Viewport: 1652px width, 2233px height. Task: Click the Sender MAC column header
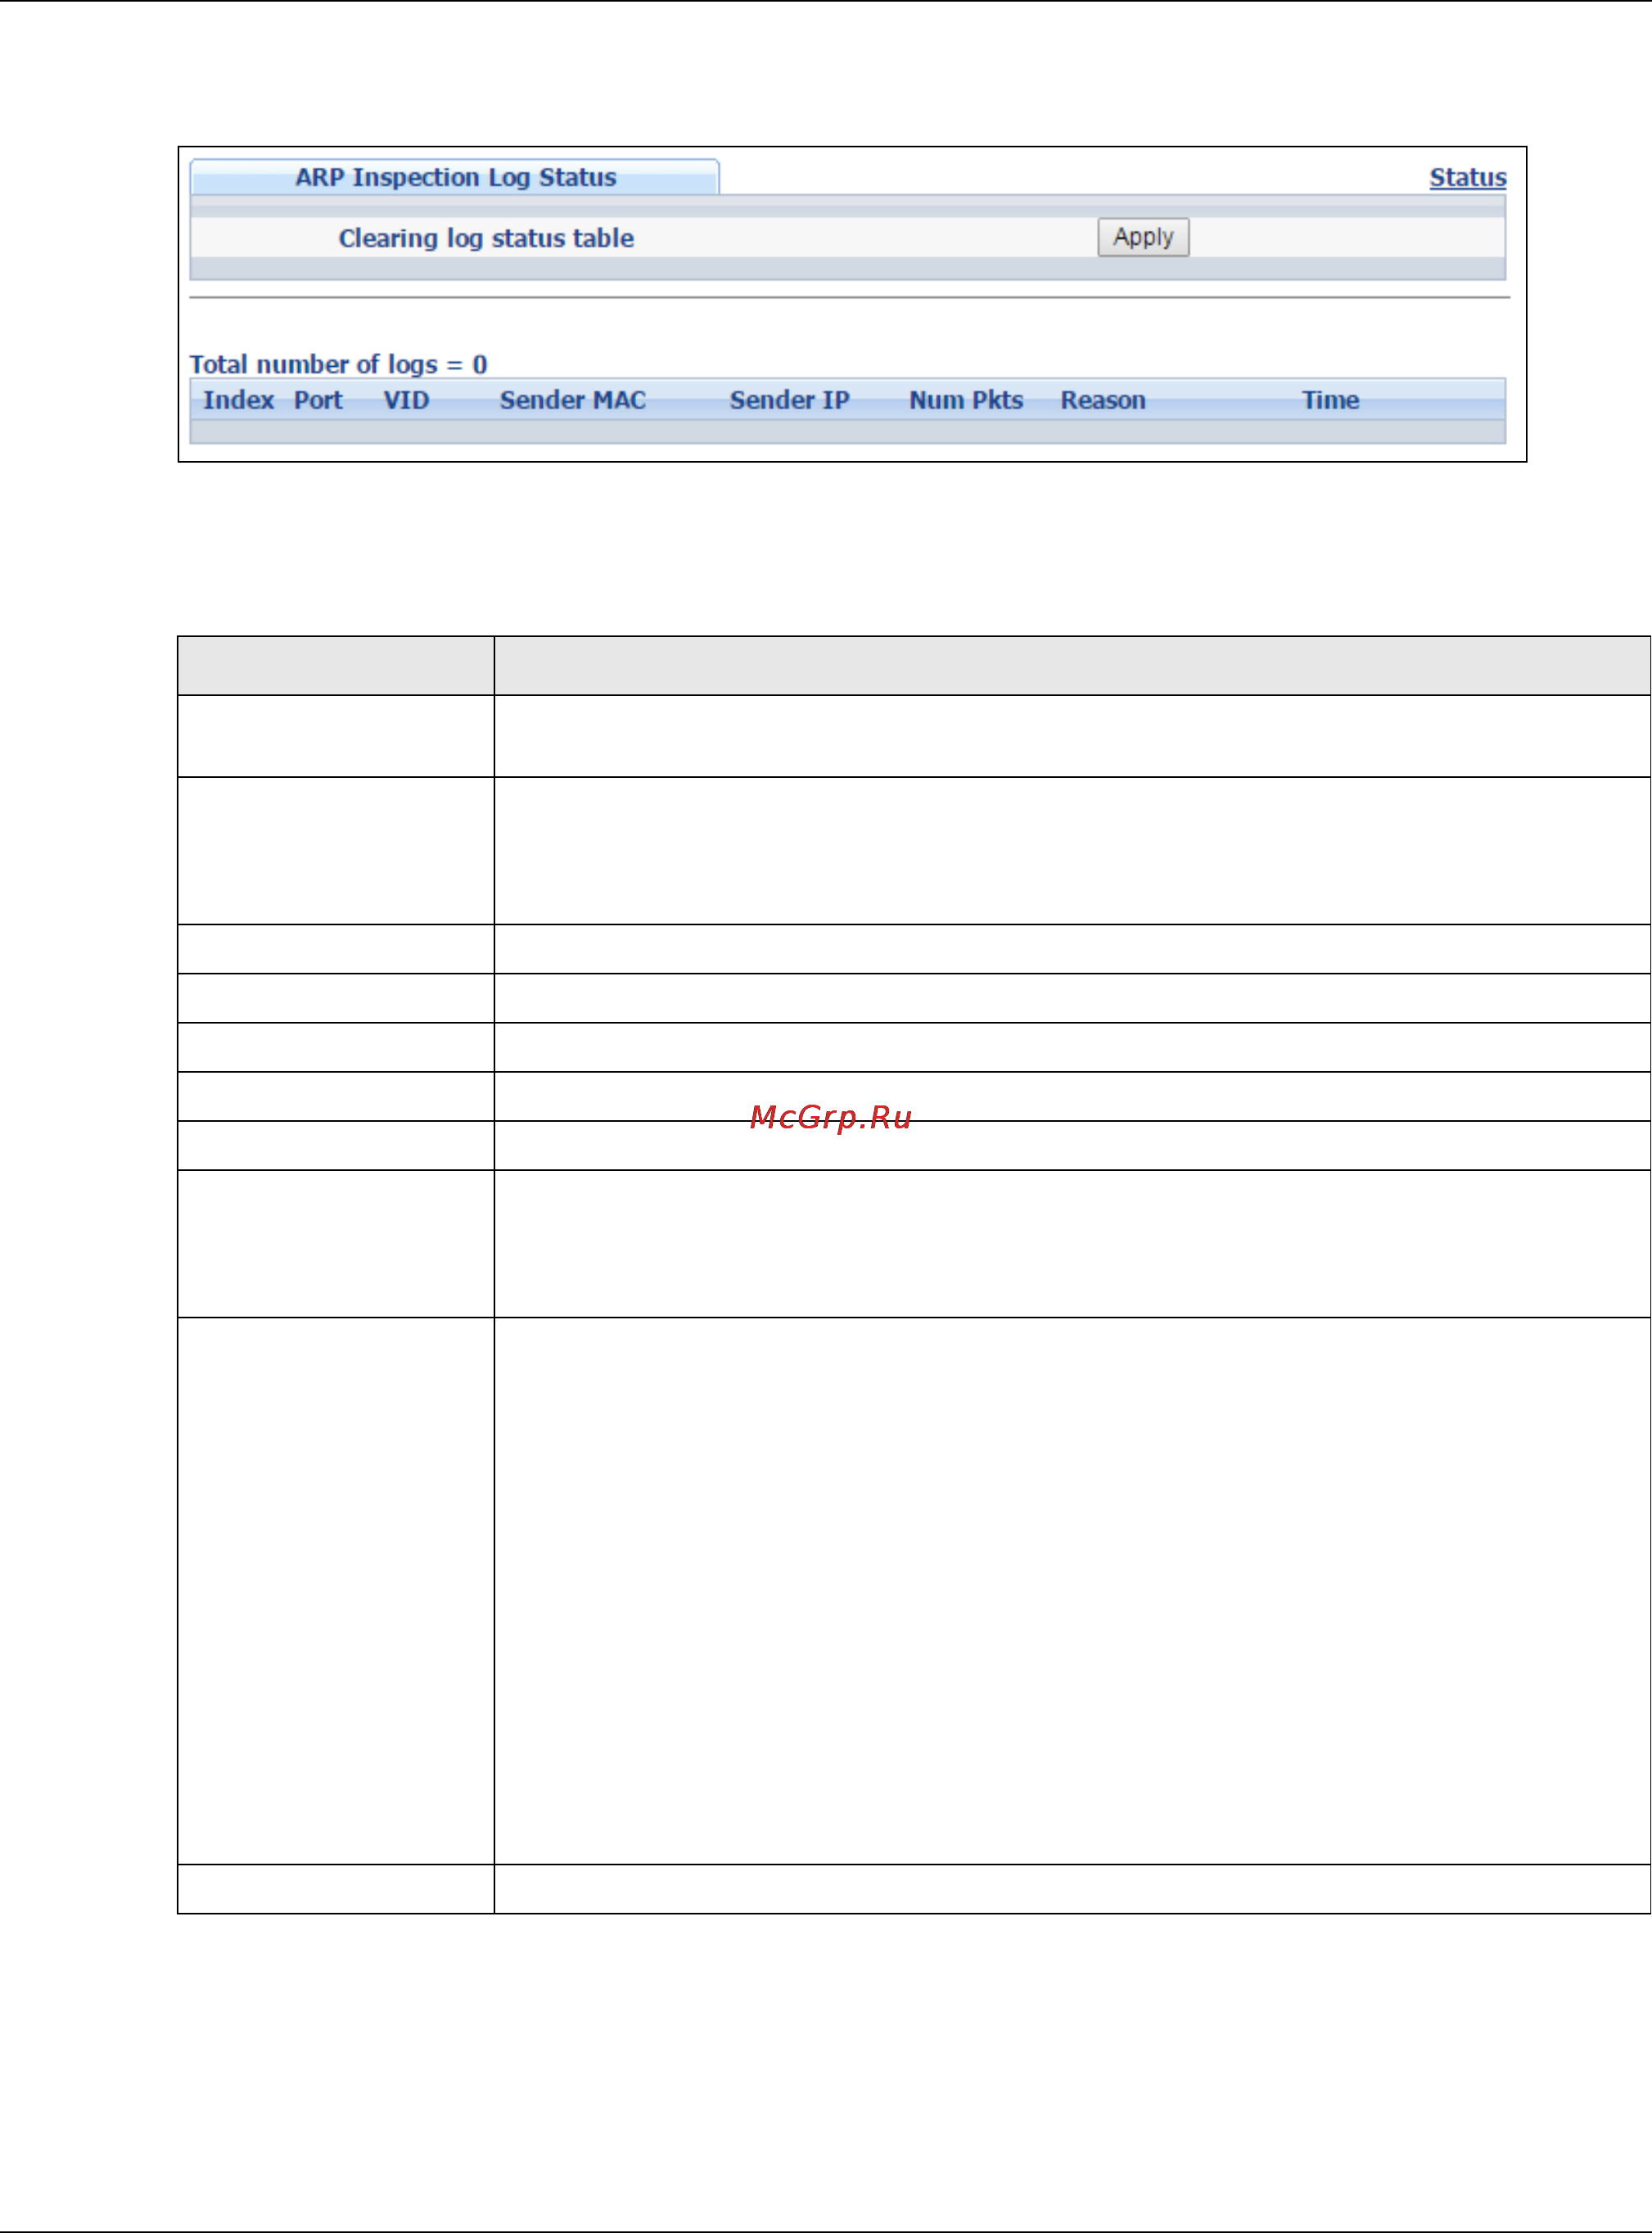coord(573,400)
